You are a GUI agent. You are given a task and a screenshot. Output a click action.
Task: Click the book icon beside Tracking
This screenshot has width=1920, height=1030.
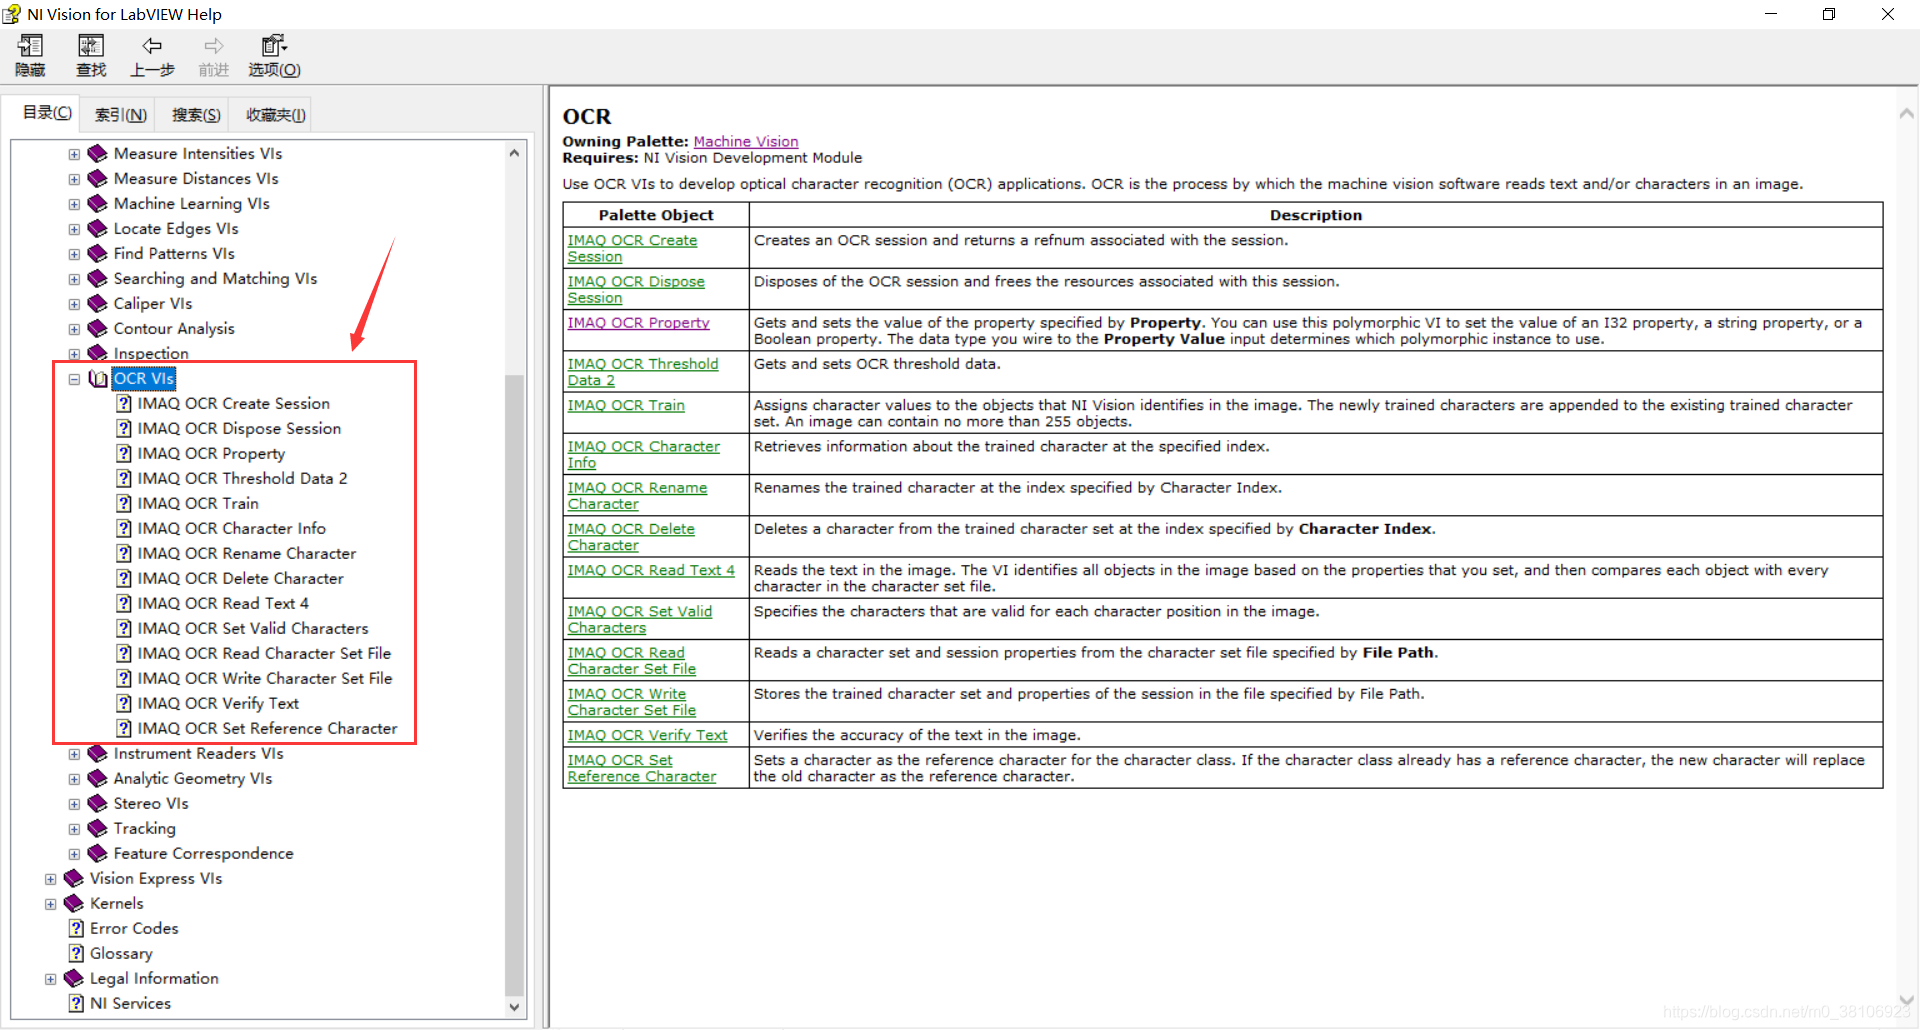coord(97,828)
